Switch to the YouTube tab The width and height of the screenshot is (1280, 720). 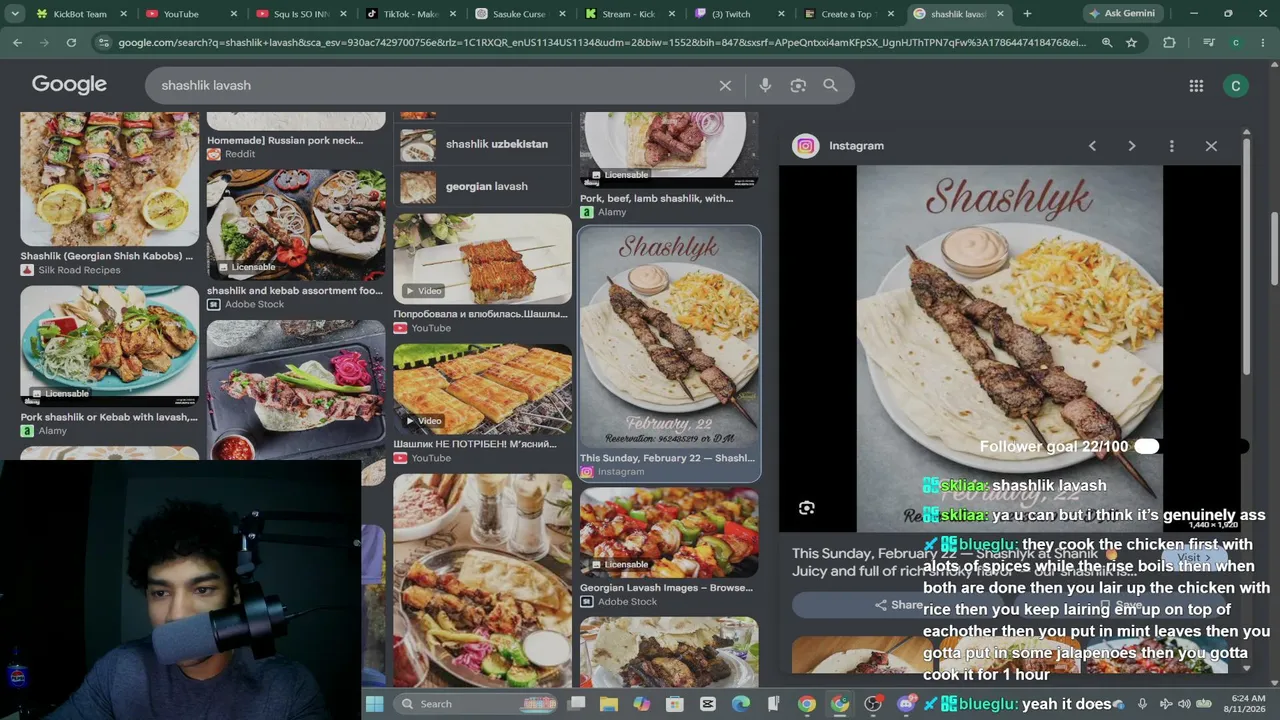(188, 14)
